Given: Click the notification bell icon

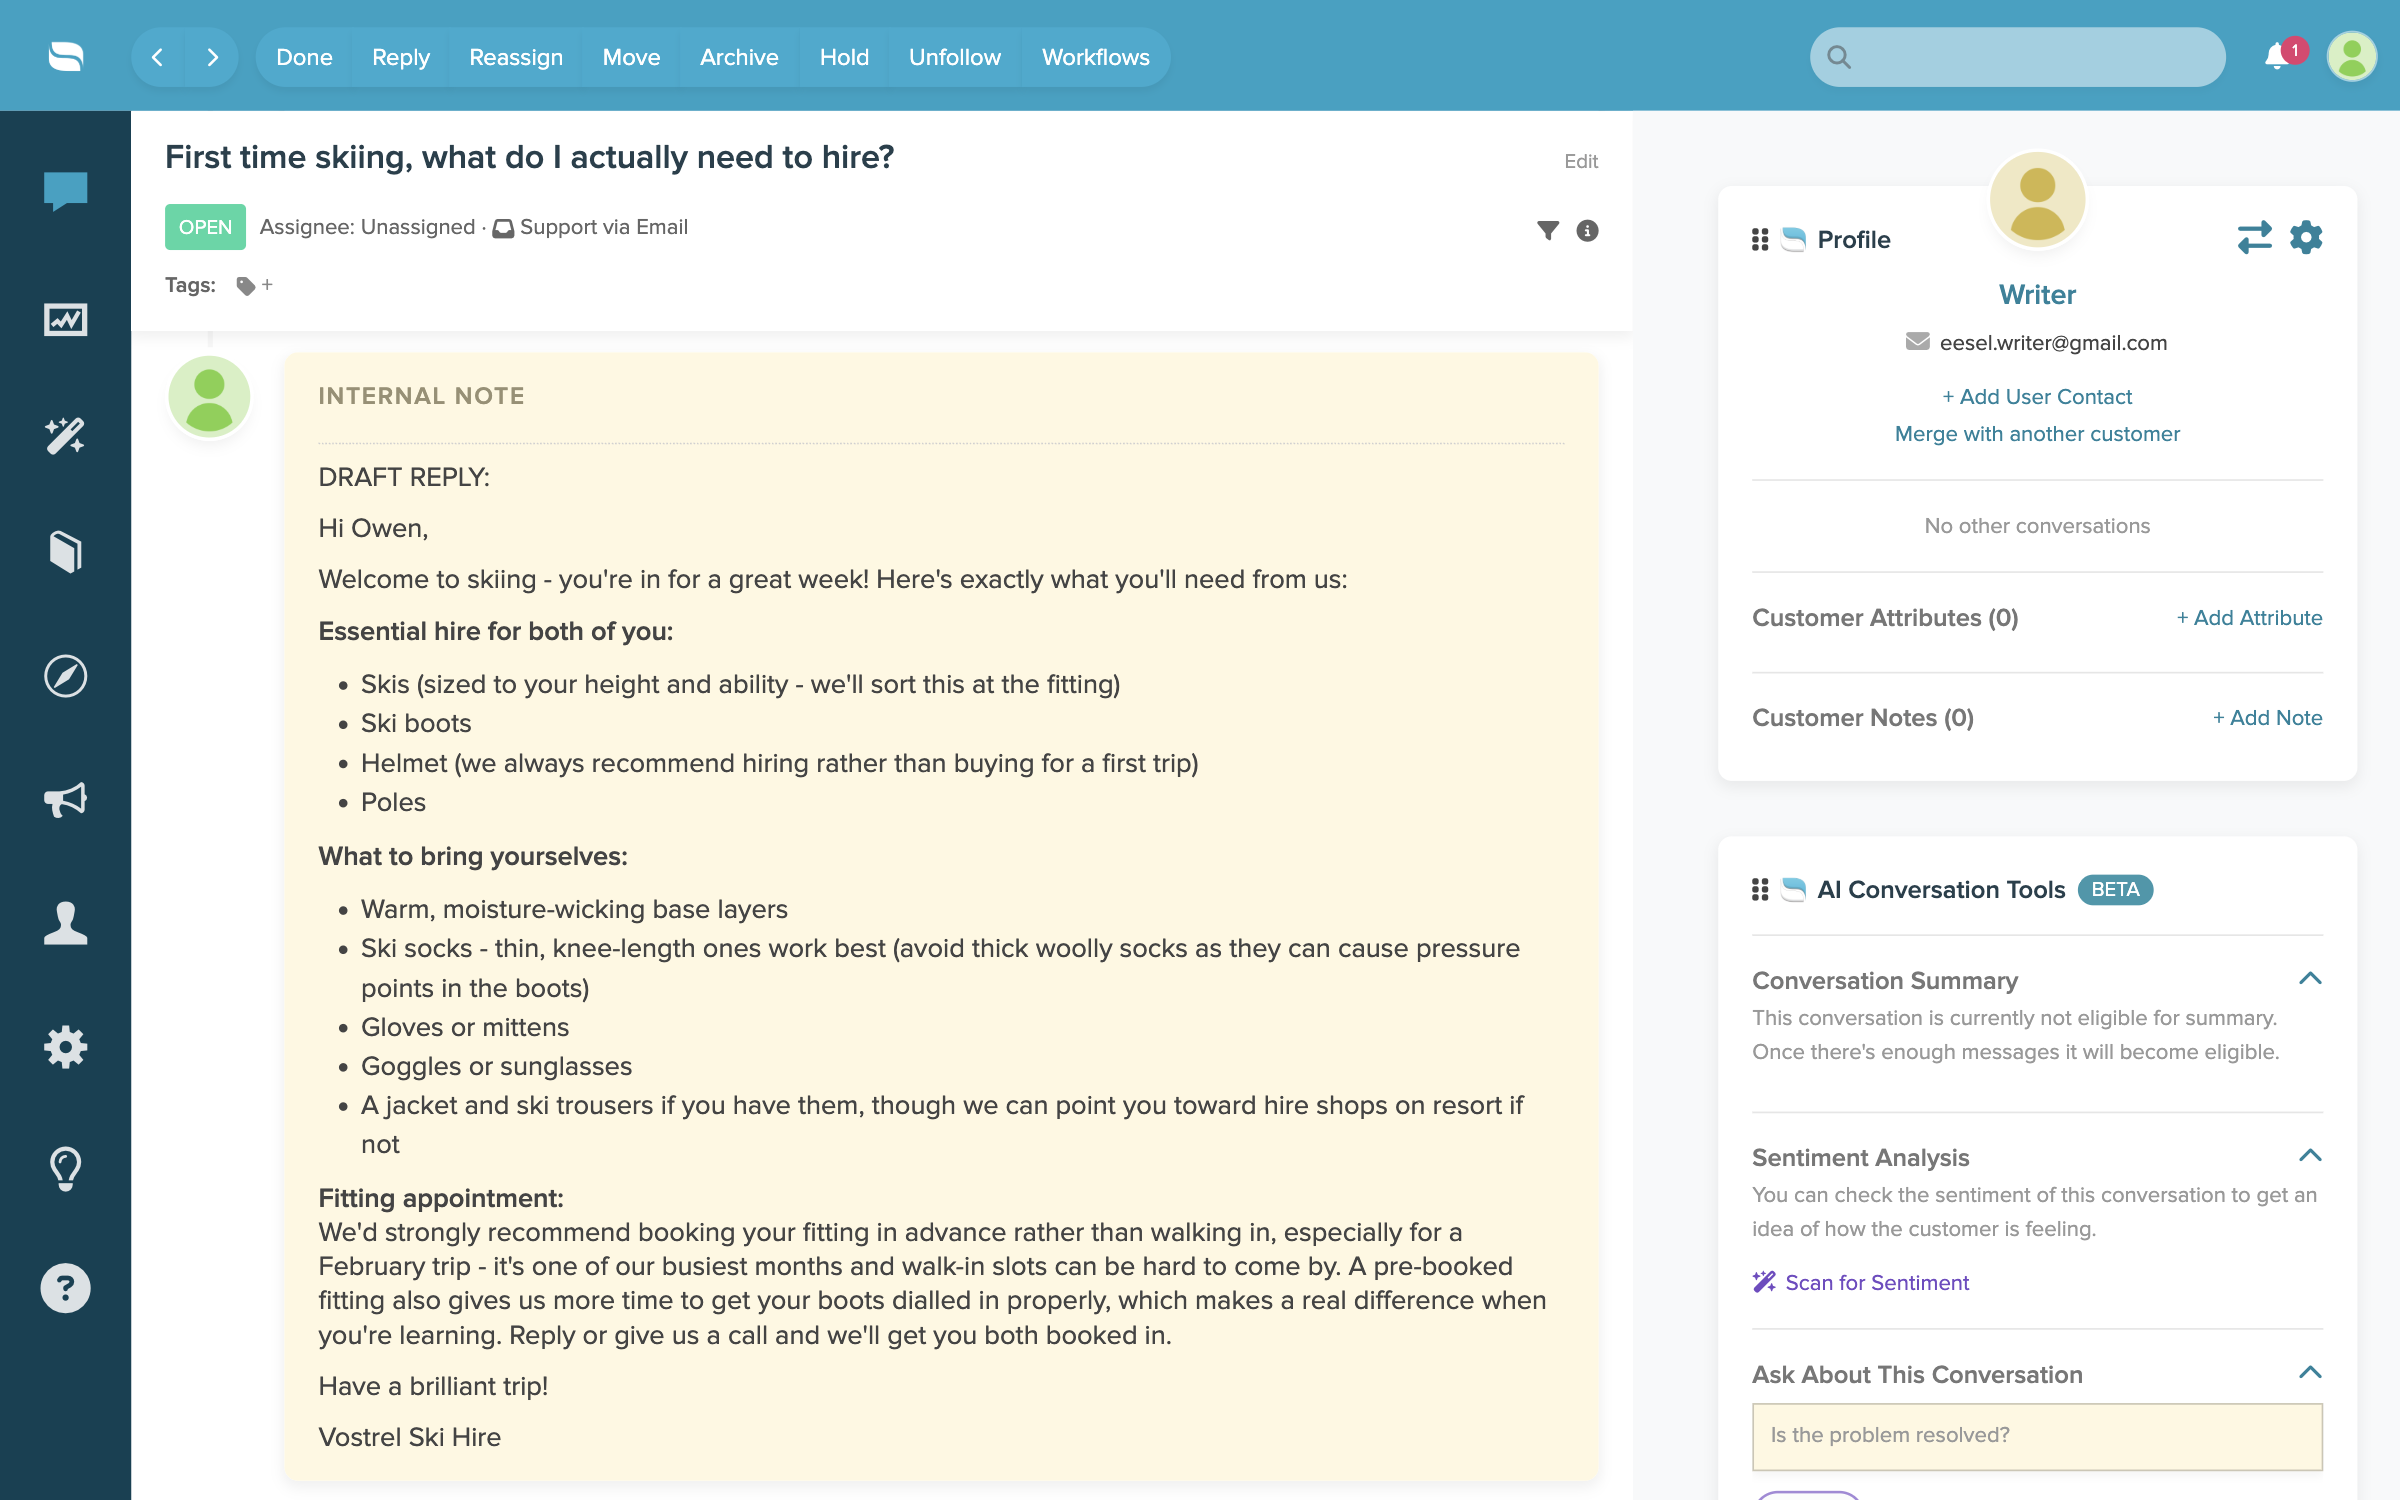Looking at the screenshot, I should tap(2277, 57).
